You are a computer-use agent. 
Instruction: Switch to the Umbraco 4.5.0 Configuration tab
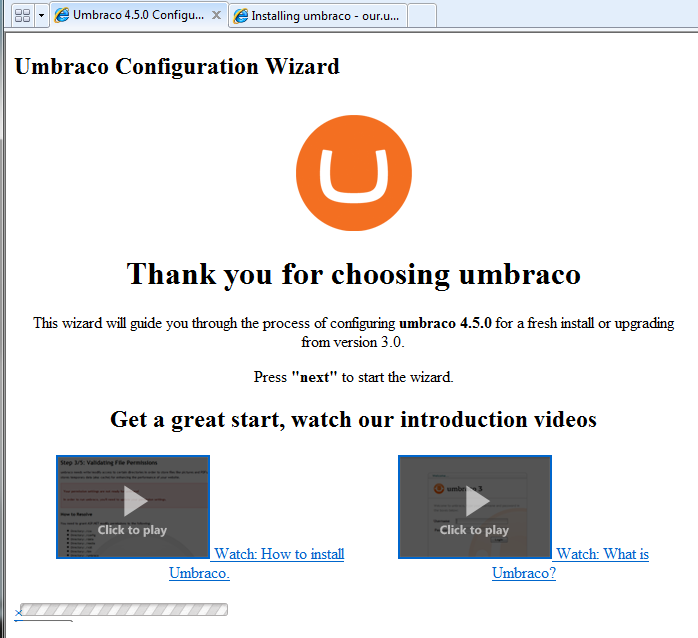pyautogui.click(x=138, y=15)
